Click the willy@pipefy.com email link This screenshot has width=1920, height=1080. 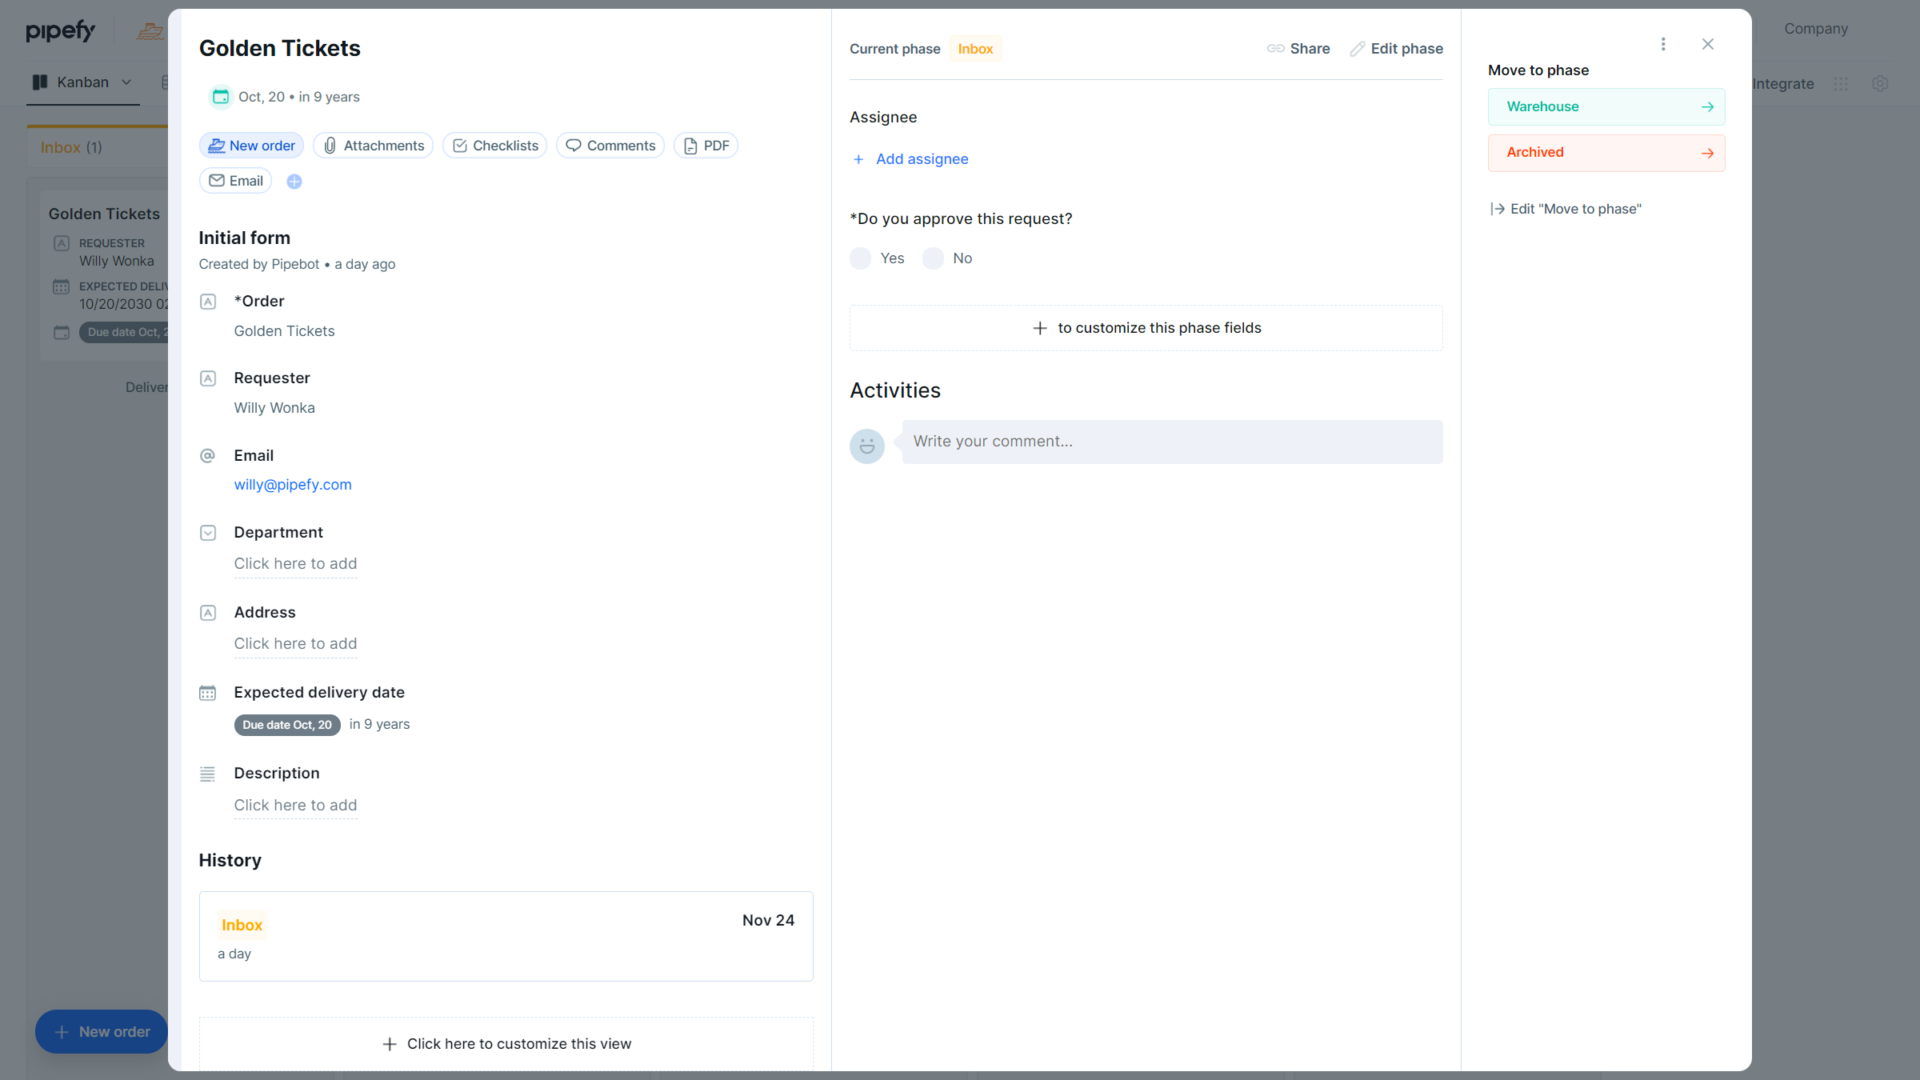(292, 484)
